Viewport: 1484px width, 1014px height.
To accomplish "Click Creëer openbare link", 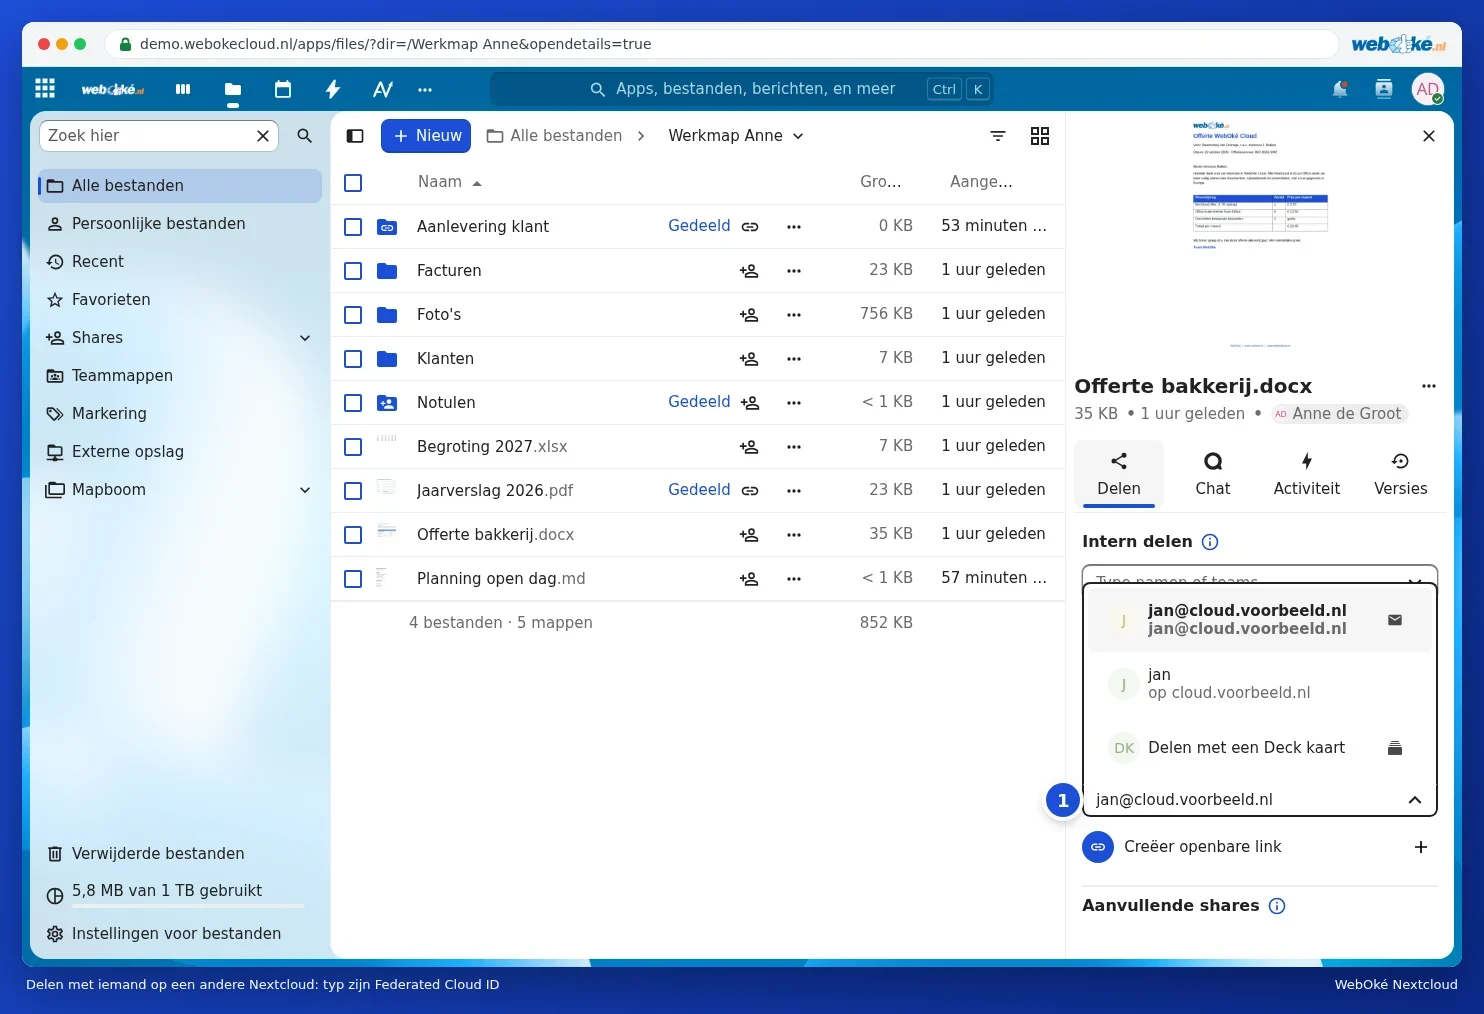I will click(x=1203, y=847).
